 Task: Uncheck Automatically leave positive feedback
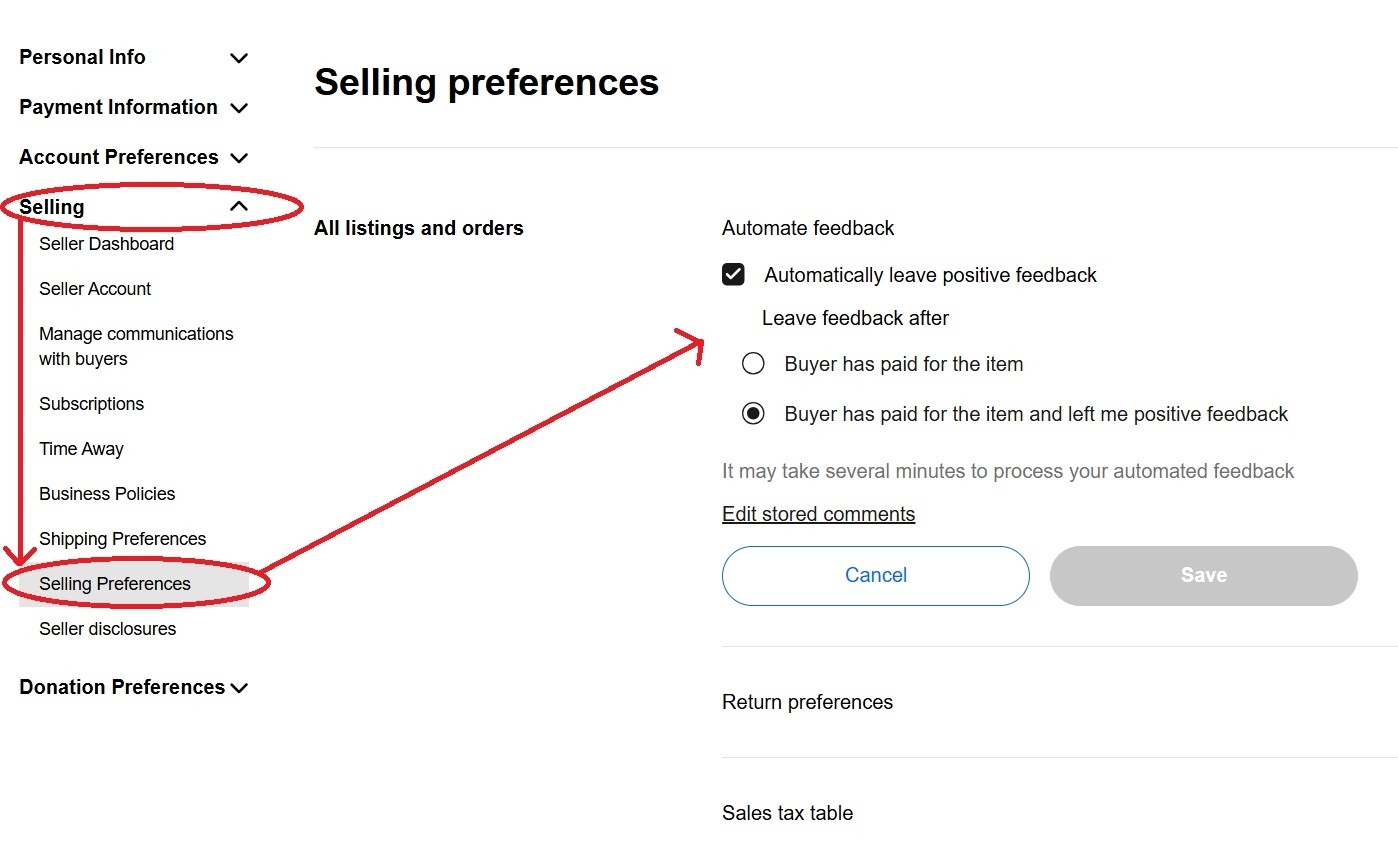tap(734, 275)
